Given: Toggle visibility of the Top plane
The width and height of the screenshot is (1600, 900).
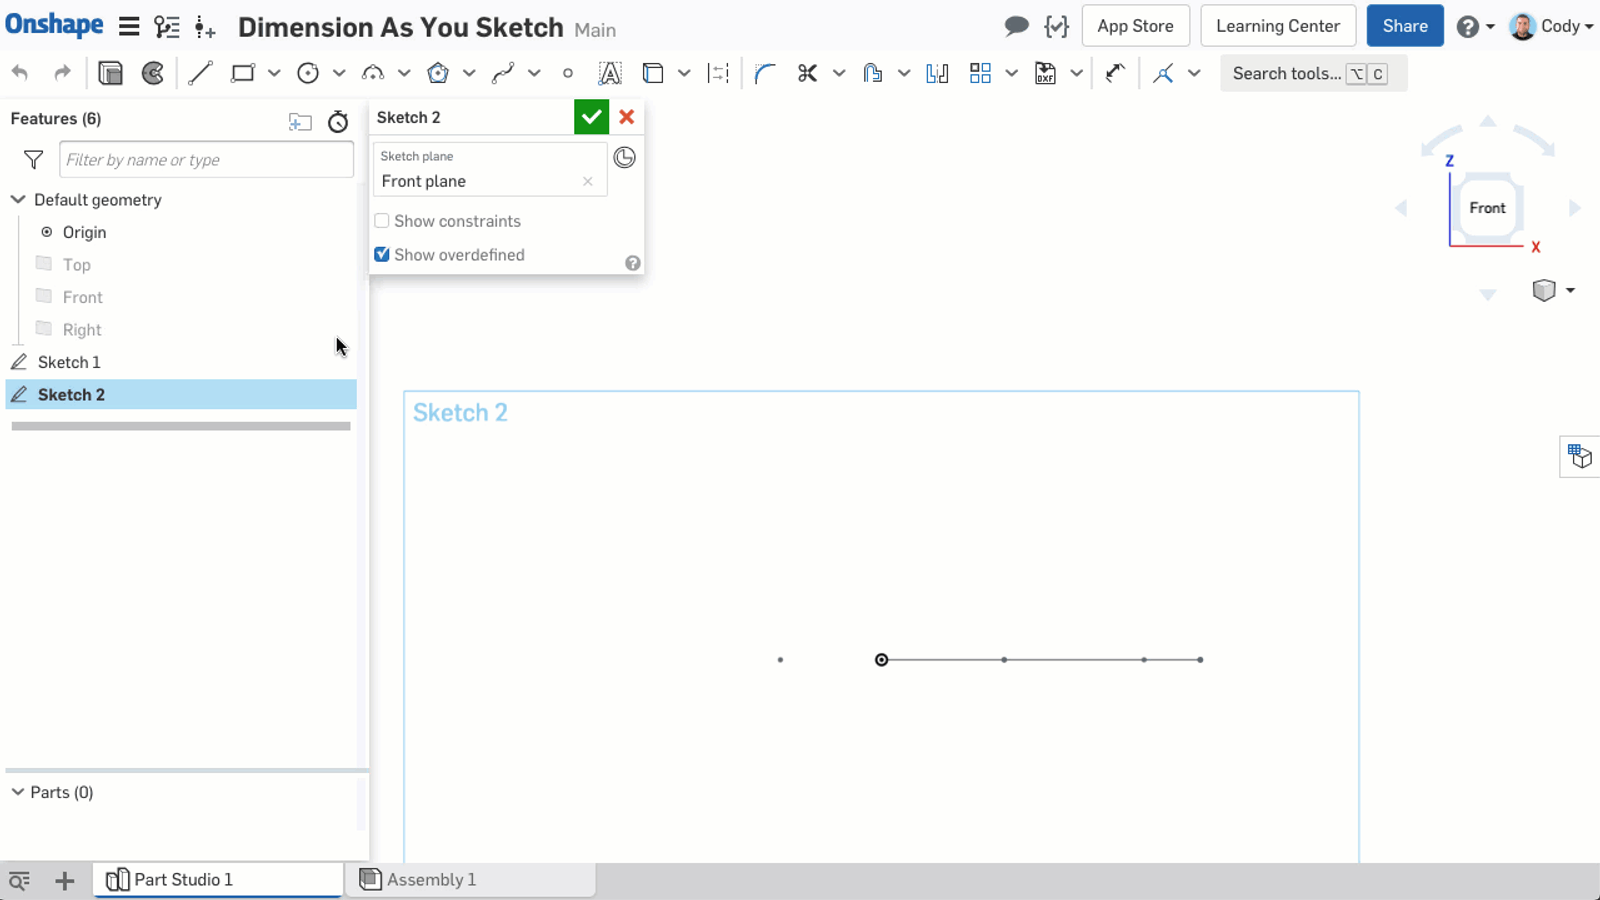Looking at the screenshot, I should click(44, 264).
